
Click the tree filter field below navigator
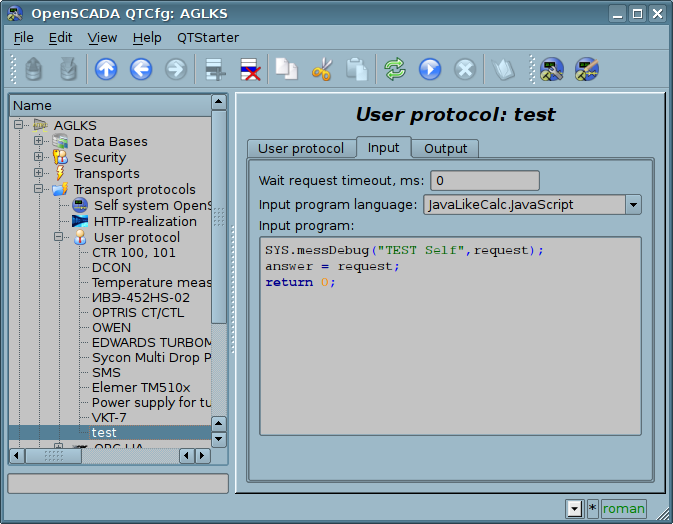tap(118, 484)
